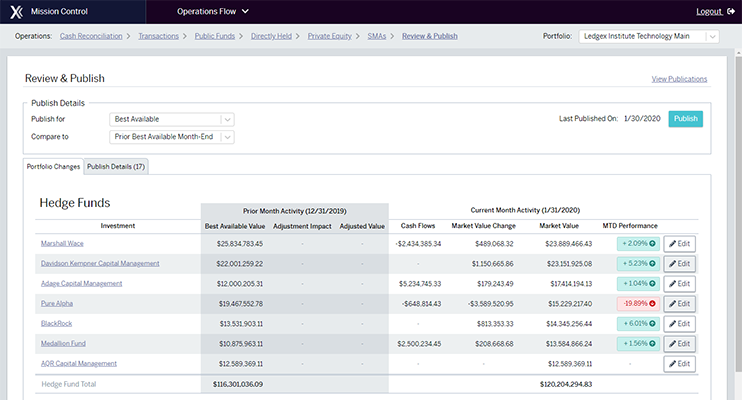This screenshot has height=400, width=742.
Task: Click the green up-arrow icon on the BlackRock +6.01% badge
Action: point(652,323)
